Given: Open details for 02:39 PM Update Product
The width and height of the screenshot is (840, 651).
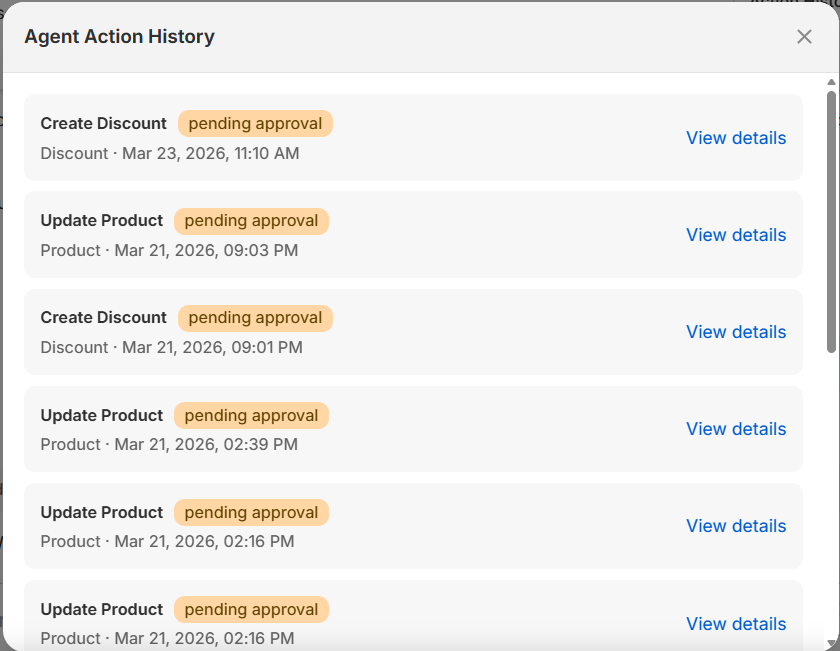Looking at the screenshot, I should click(x=736, y=429).
